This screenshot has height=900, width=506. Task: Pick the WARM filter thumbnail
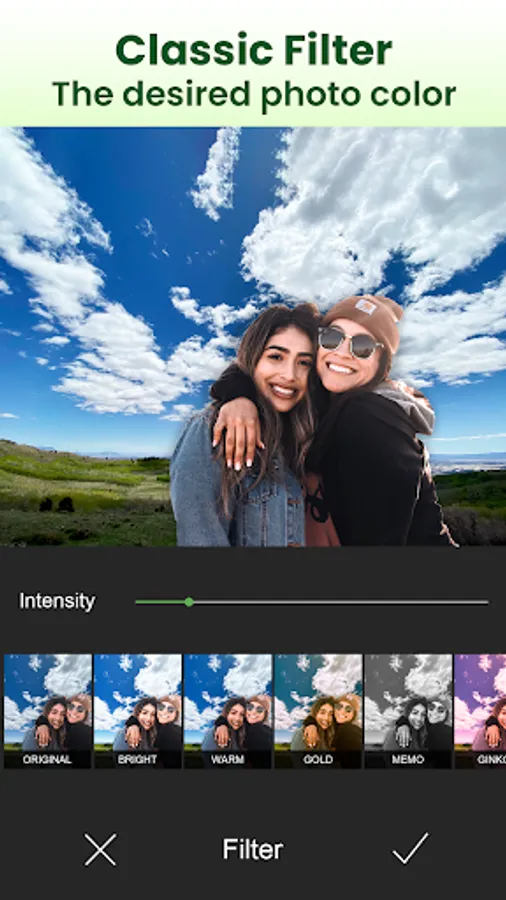click(x=228, y=711)
